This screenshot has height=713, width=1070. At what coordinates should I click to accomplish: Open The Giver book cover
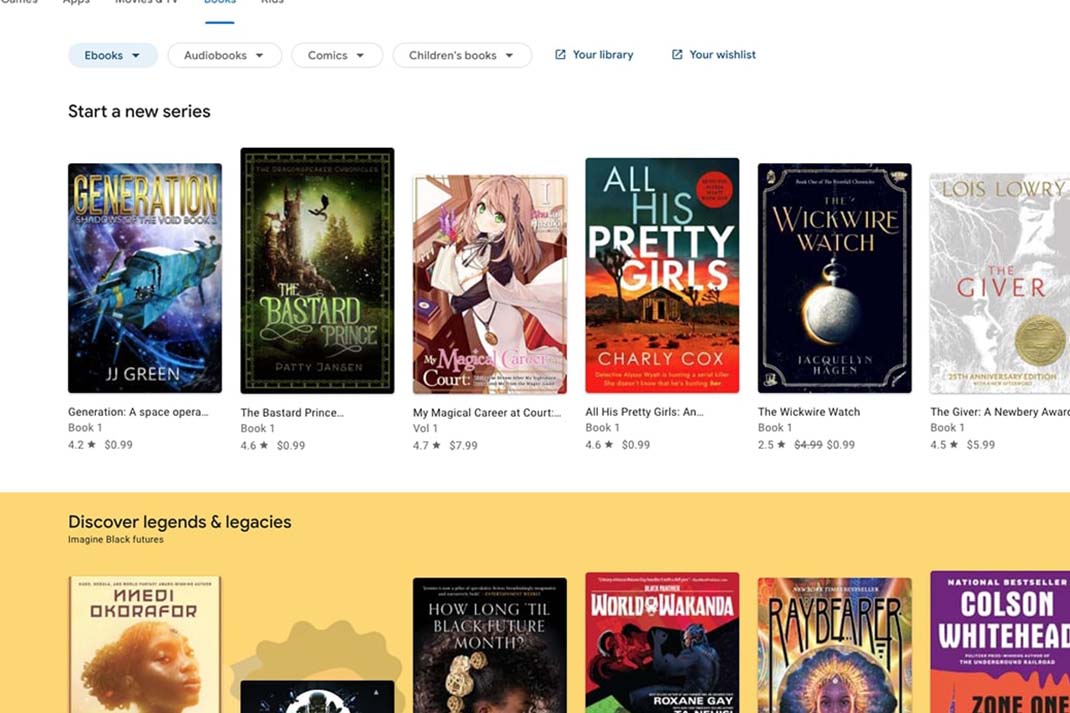[x=1000, y=283]
